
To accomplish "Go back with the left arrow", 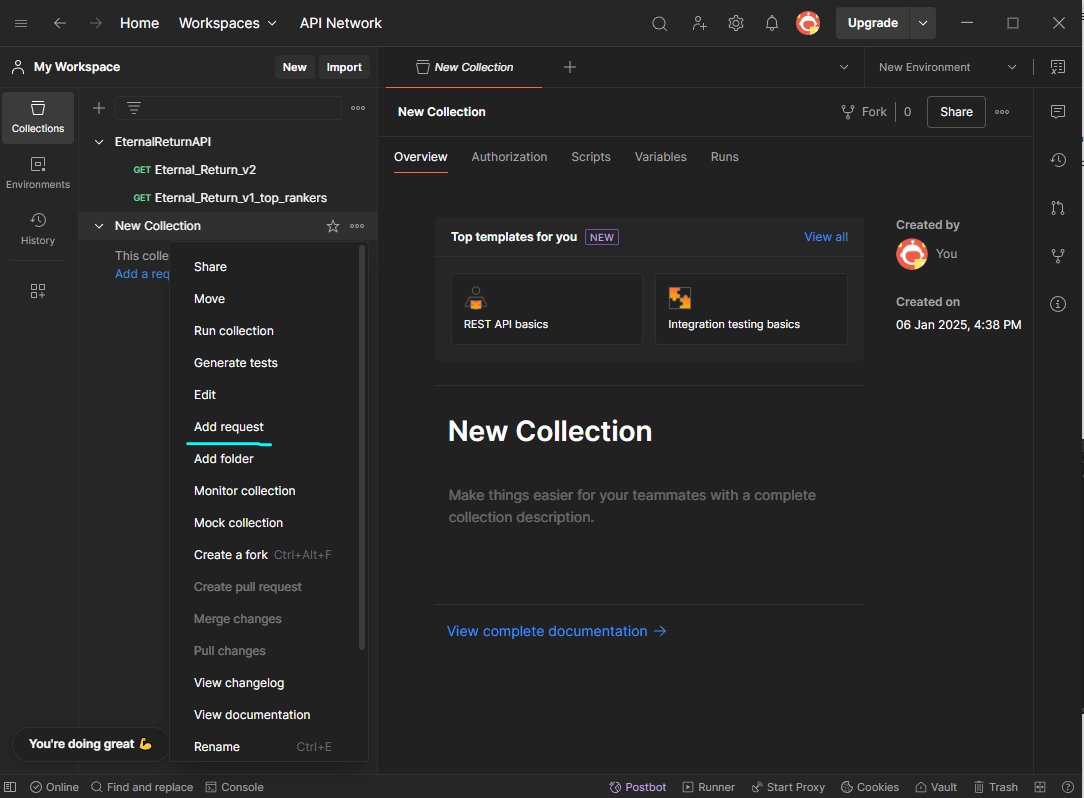I will pos(60,24).
